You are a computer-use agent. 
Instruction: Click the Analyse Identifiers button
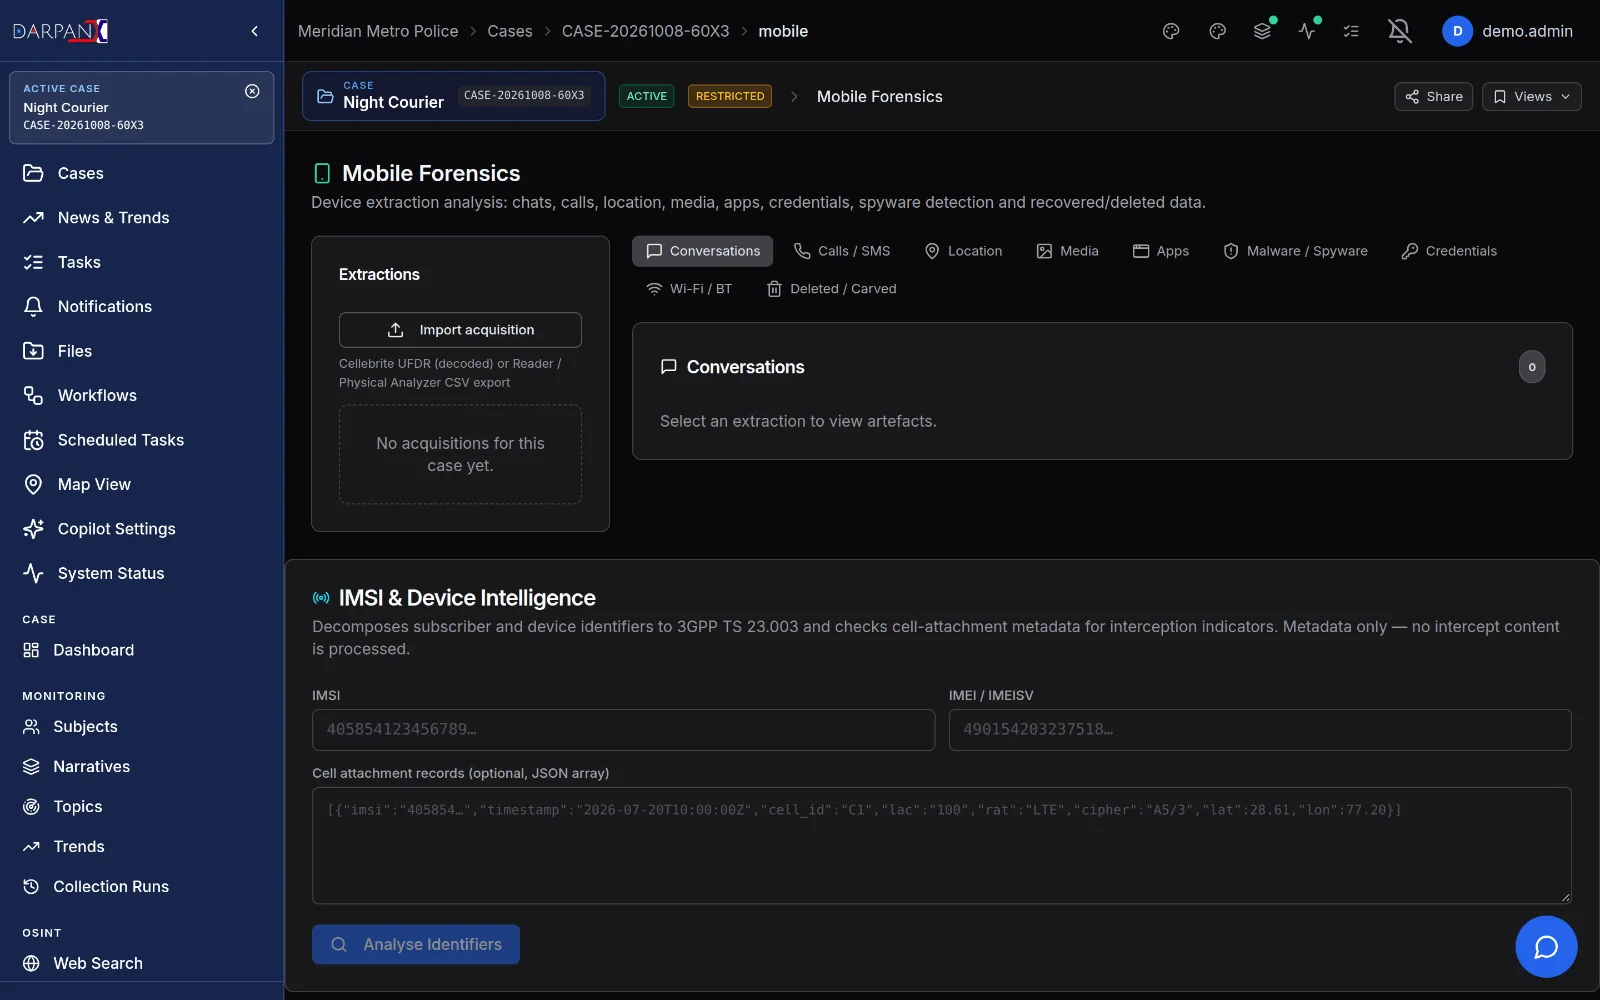pos(416,944)
